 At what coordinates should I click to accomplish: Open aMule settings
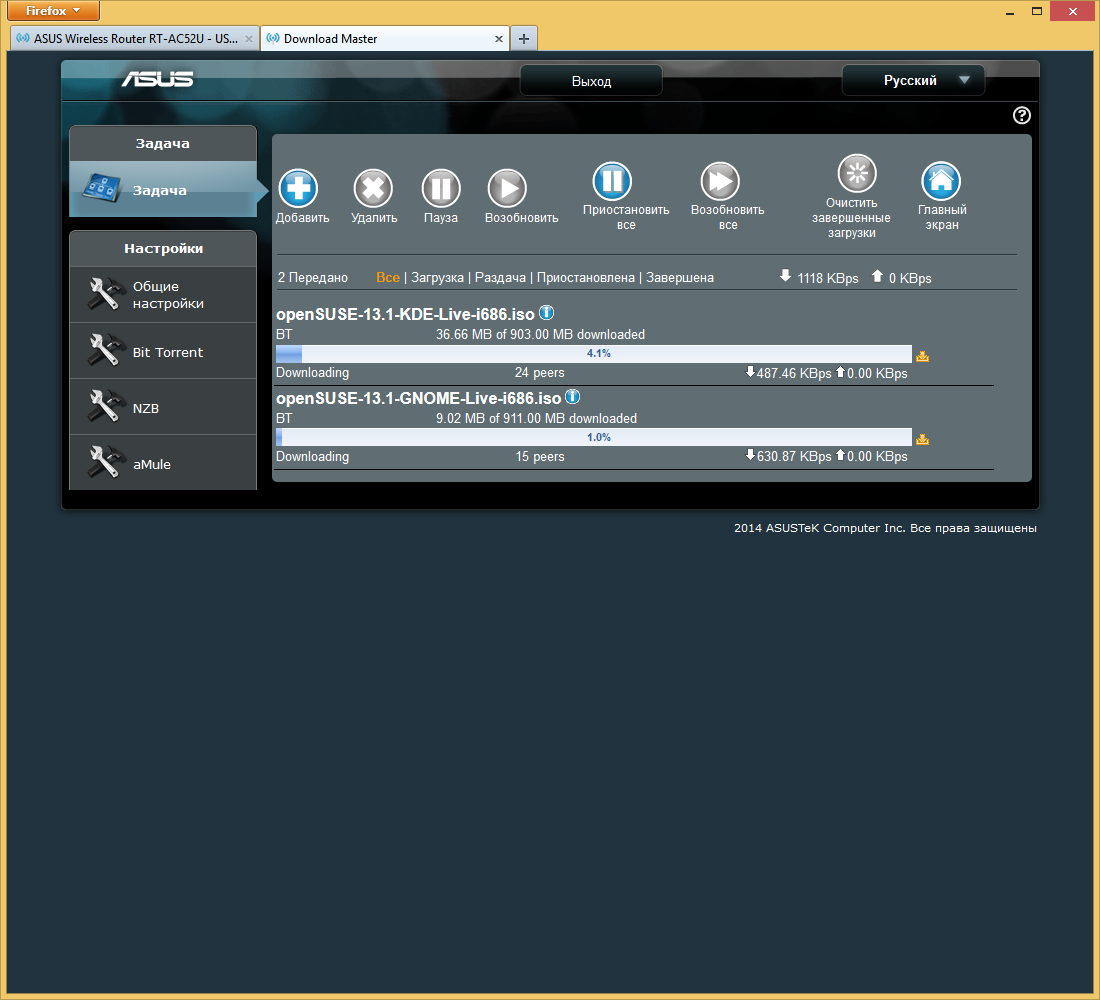[x=163, y=463]
